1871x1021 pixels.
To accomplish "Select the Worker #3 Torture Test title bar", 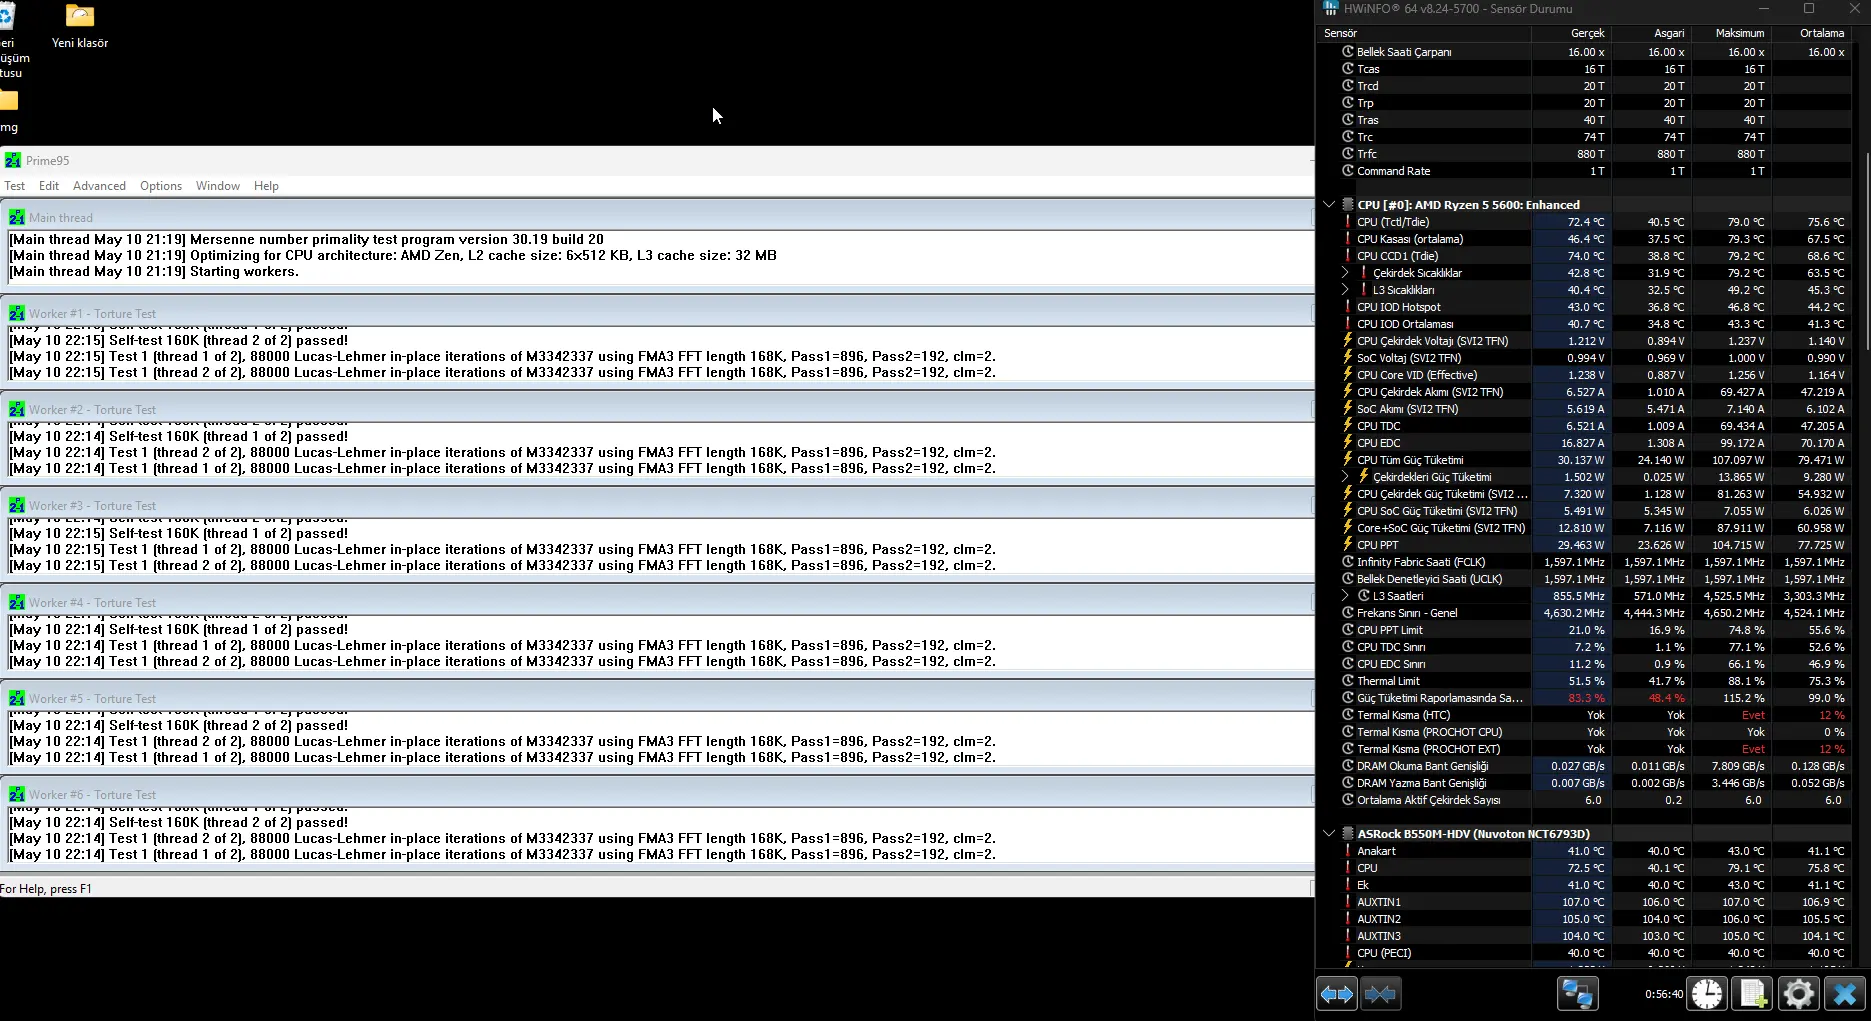I will pyautogui.click(x=657, y=506).
